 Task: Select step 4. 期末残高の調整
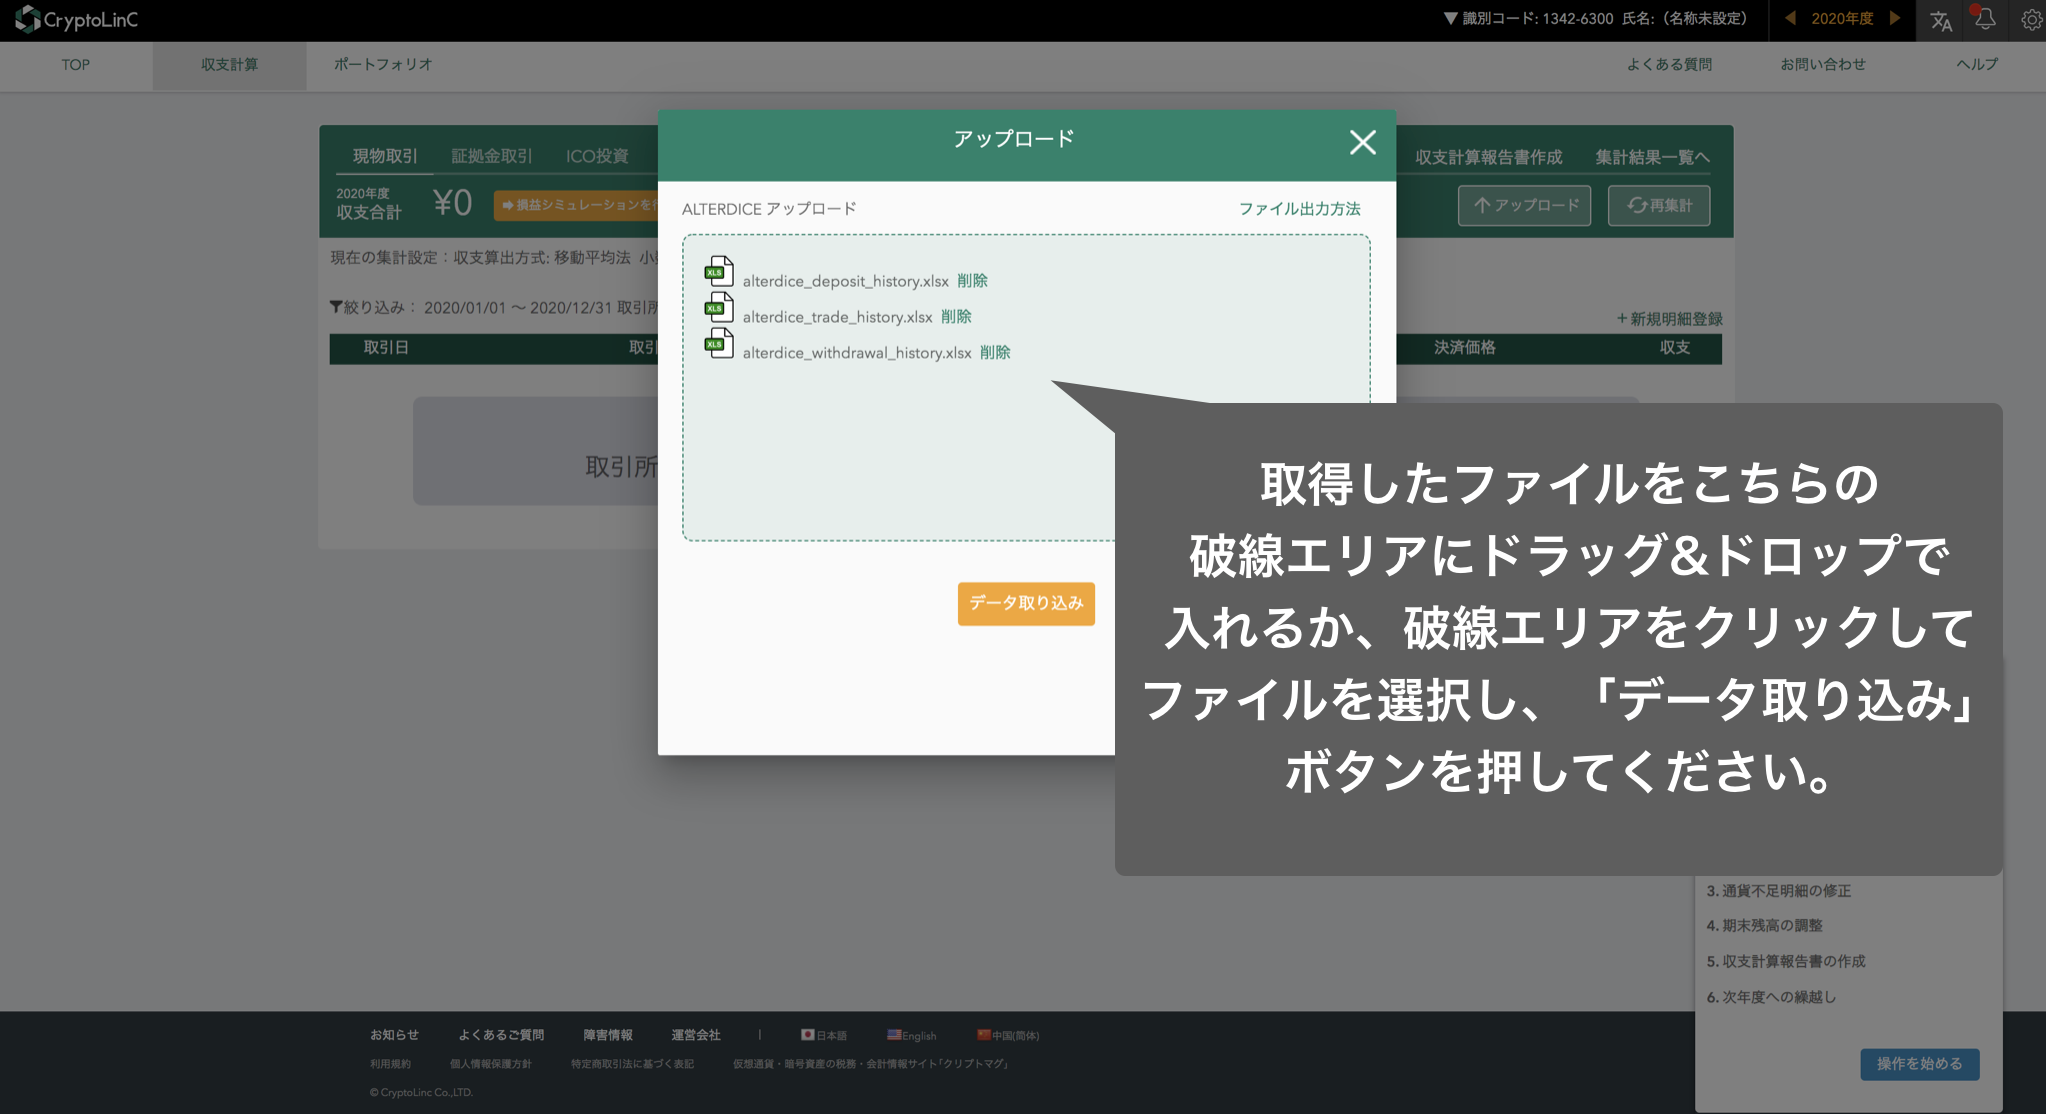[x=1764, y=926]
